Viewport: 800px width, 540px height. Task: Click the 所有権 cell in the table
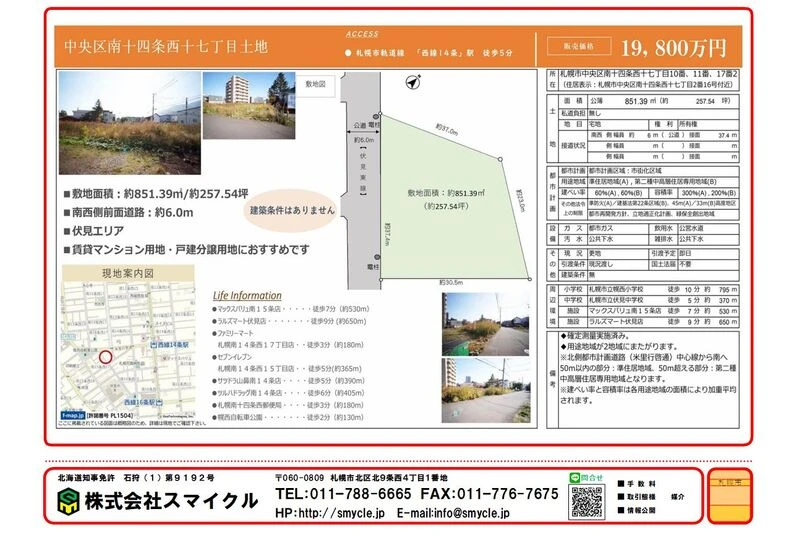tap(708, 124)
